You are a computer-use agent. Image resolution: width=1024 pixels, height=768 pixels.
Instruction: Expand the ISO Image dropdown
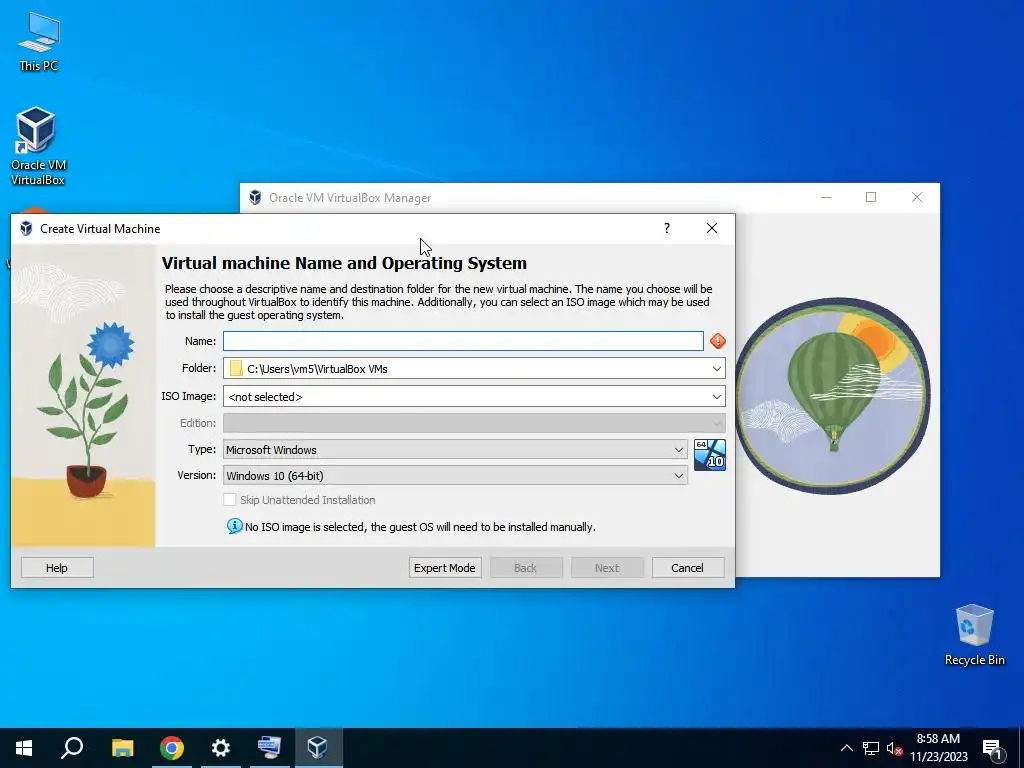point(716,396)
